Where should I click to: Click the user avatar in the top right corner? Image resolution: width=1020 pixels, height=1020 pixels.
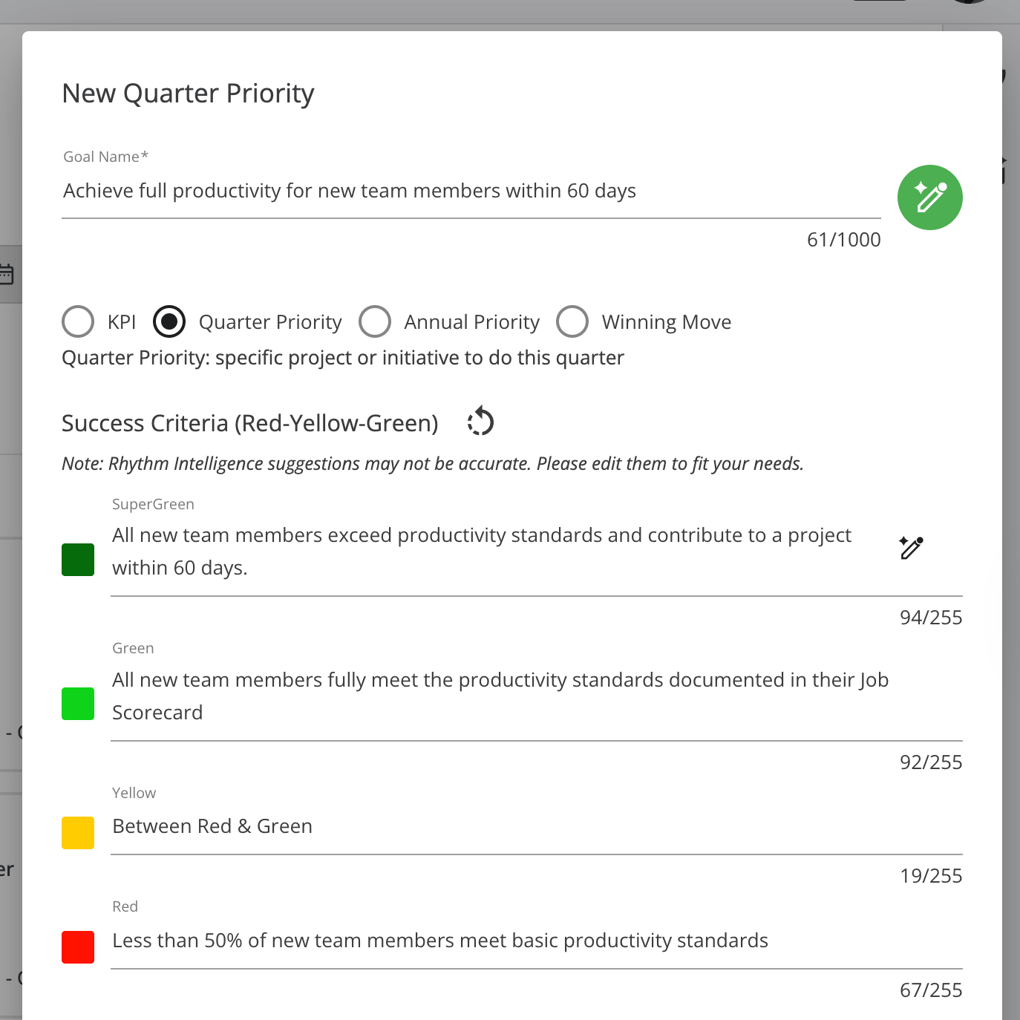click(x=968, y=3)
